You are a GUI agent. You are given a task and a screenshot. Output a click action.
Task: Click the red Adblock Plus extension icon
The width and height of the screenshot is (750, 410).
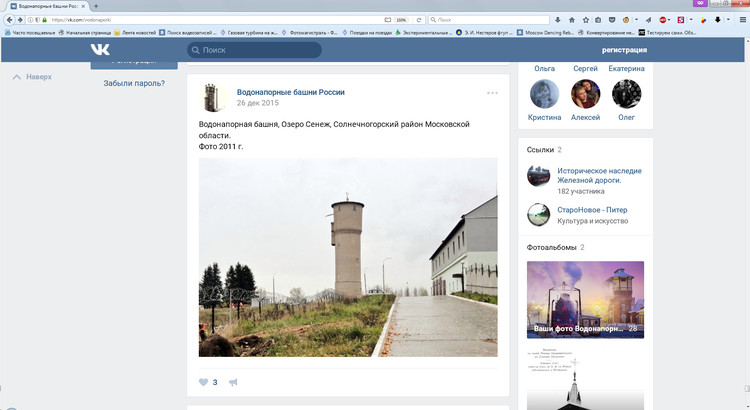point(662,20)
